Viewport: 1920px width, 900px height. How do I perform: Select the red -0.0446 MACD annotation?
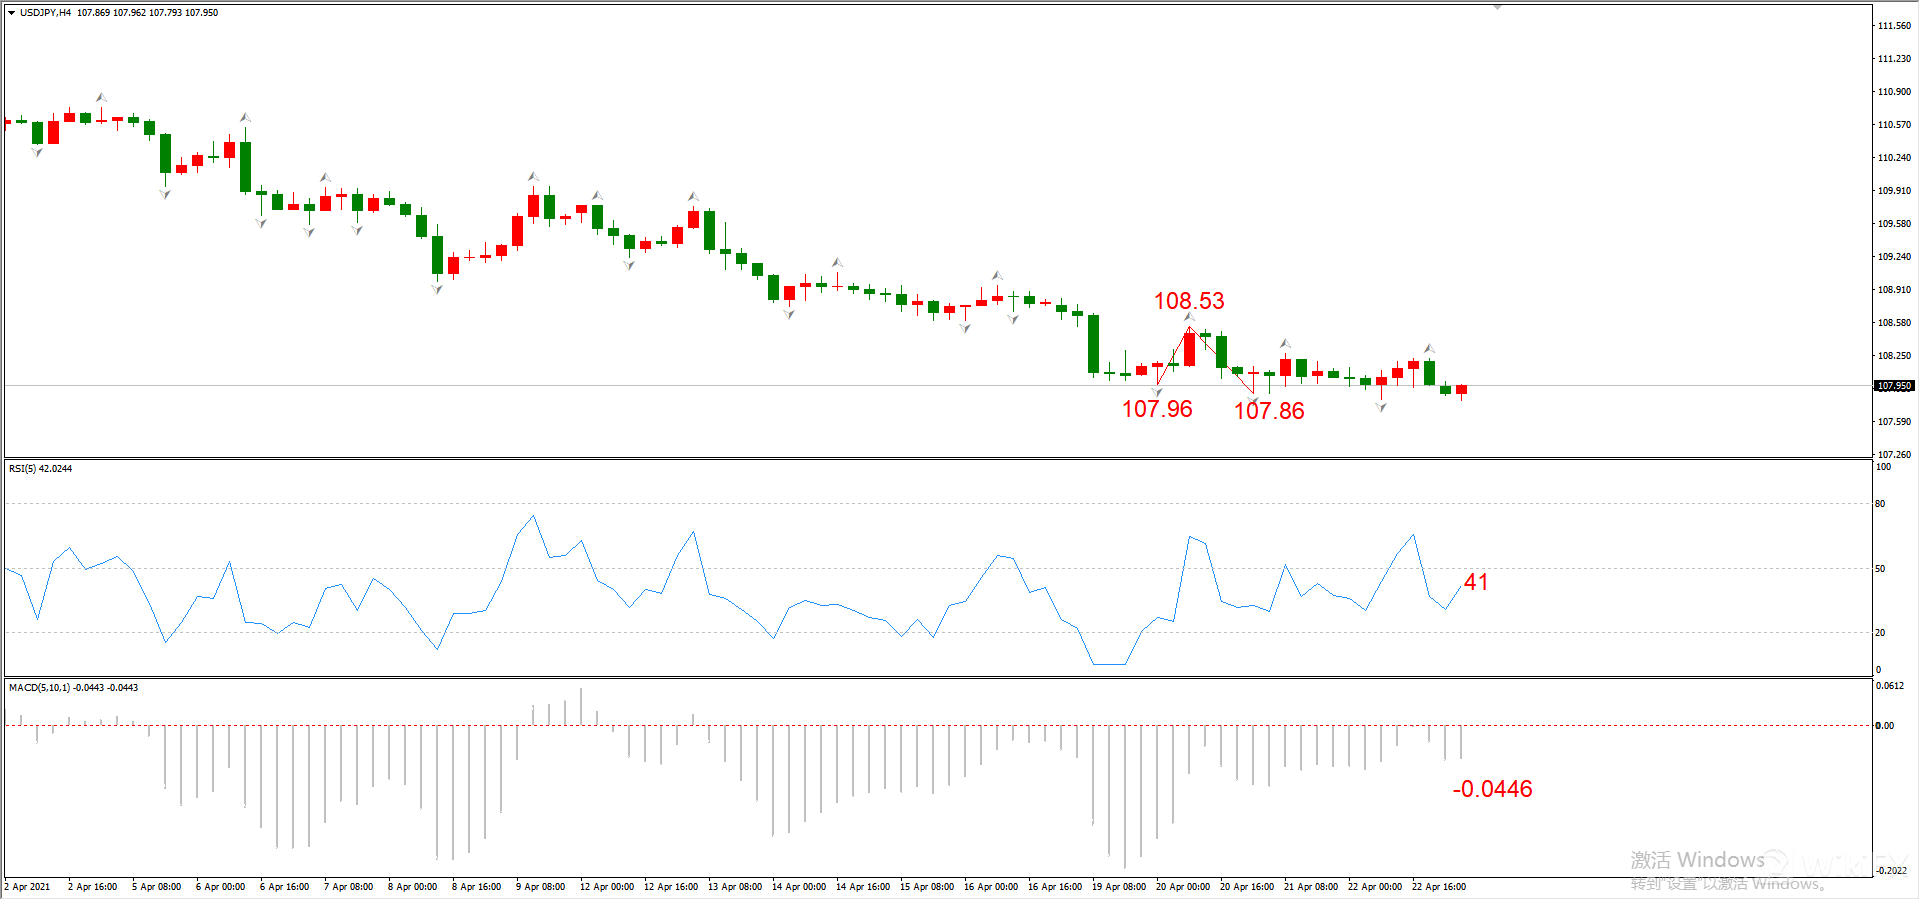tap(1492, 789)
